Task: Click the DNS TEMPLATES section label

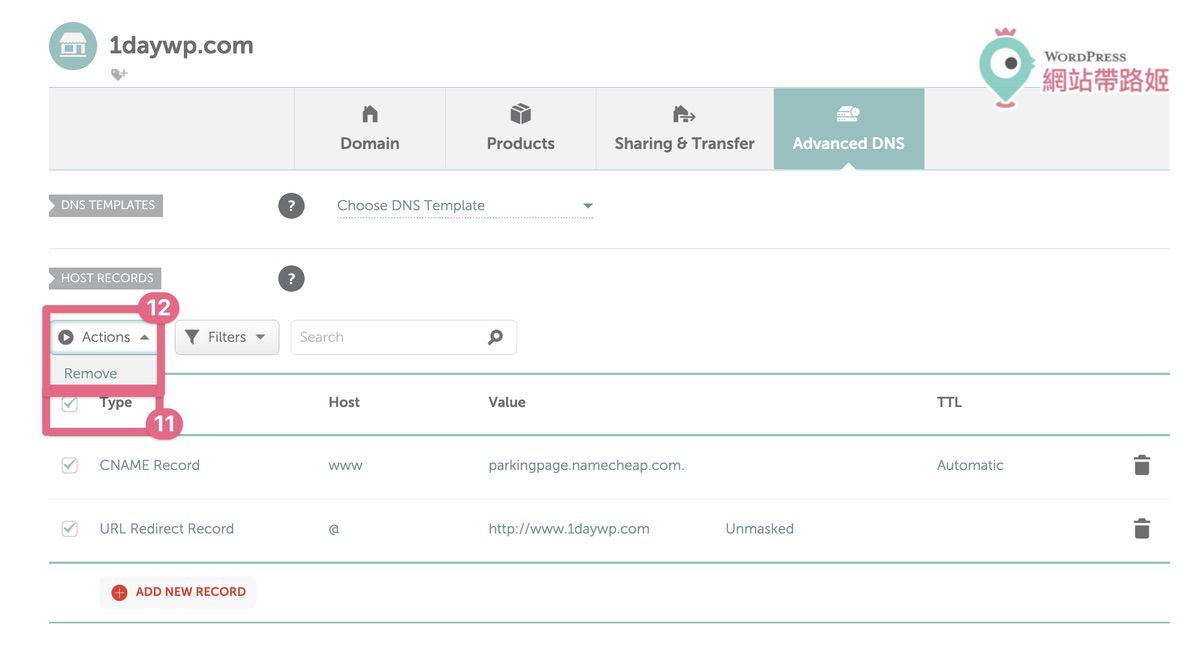Action: (107, 205)
